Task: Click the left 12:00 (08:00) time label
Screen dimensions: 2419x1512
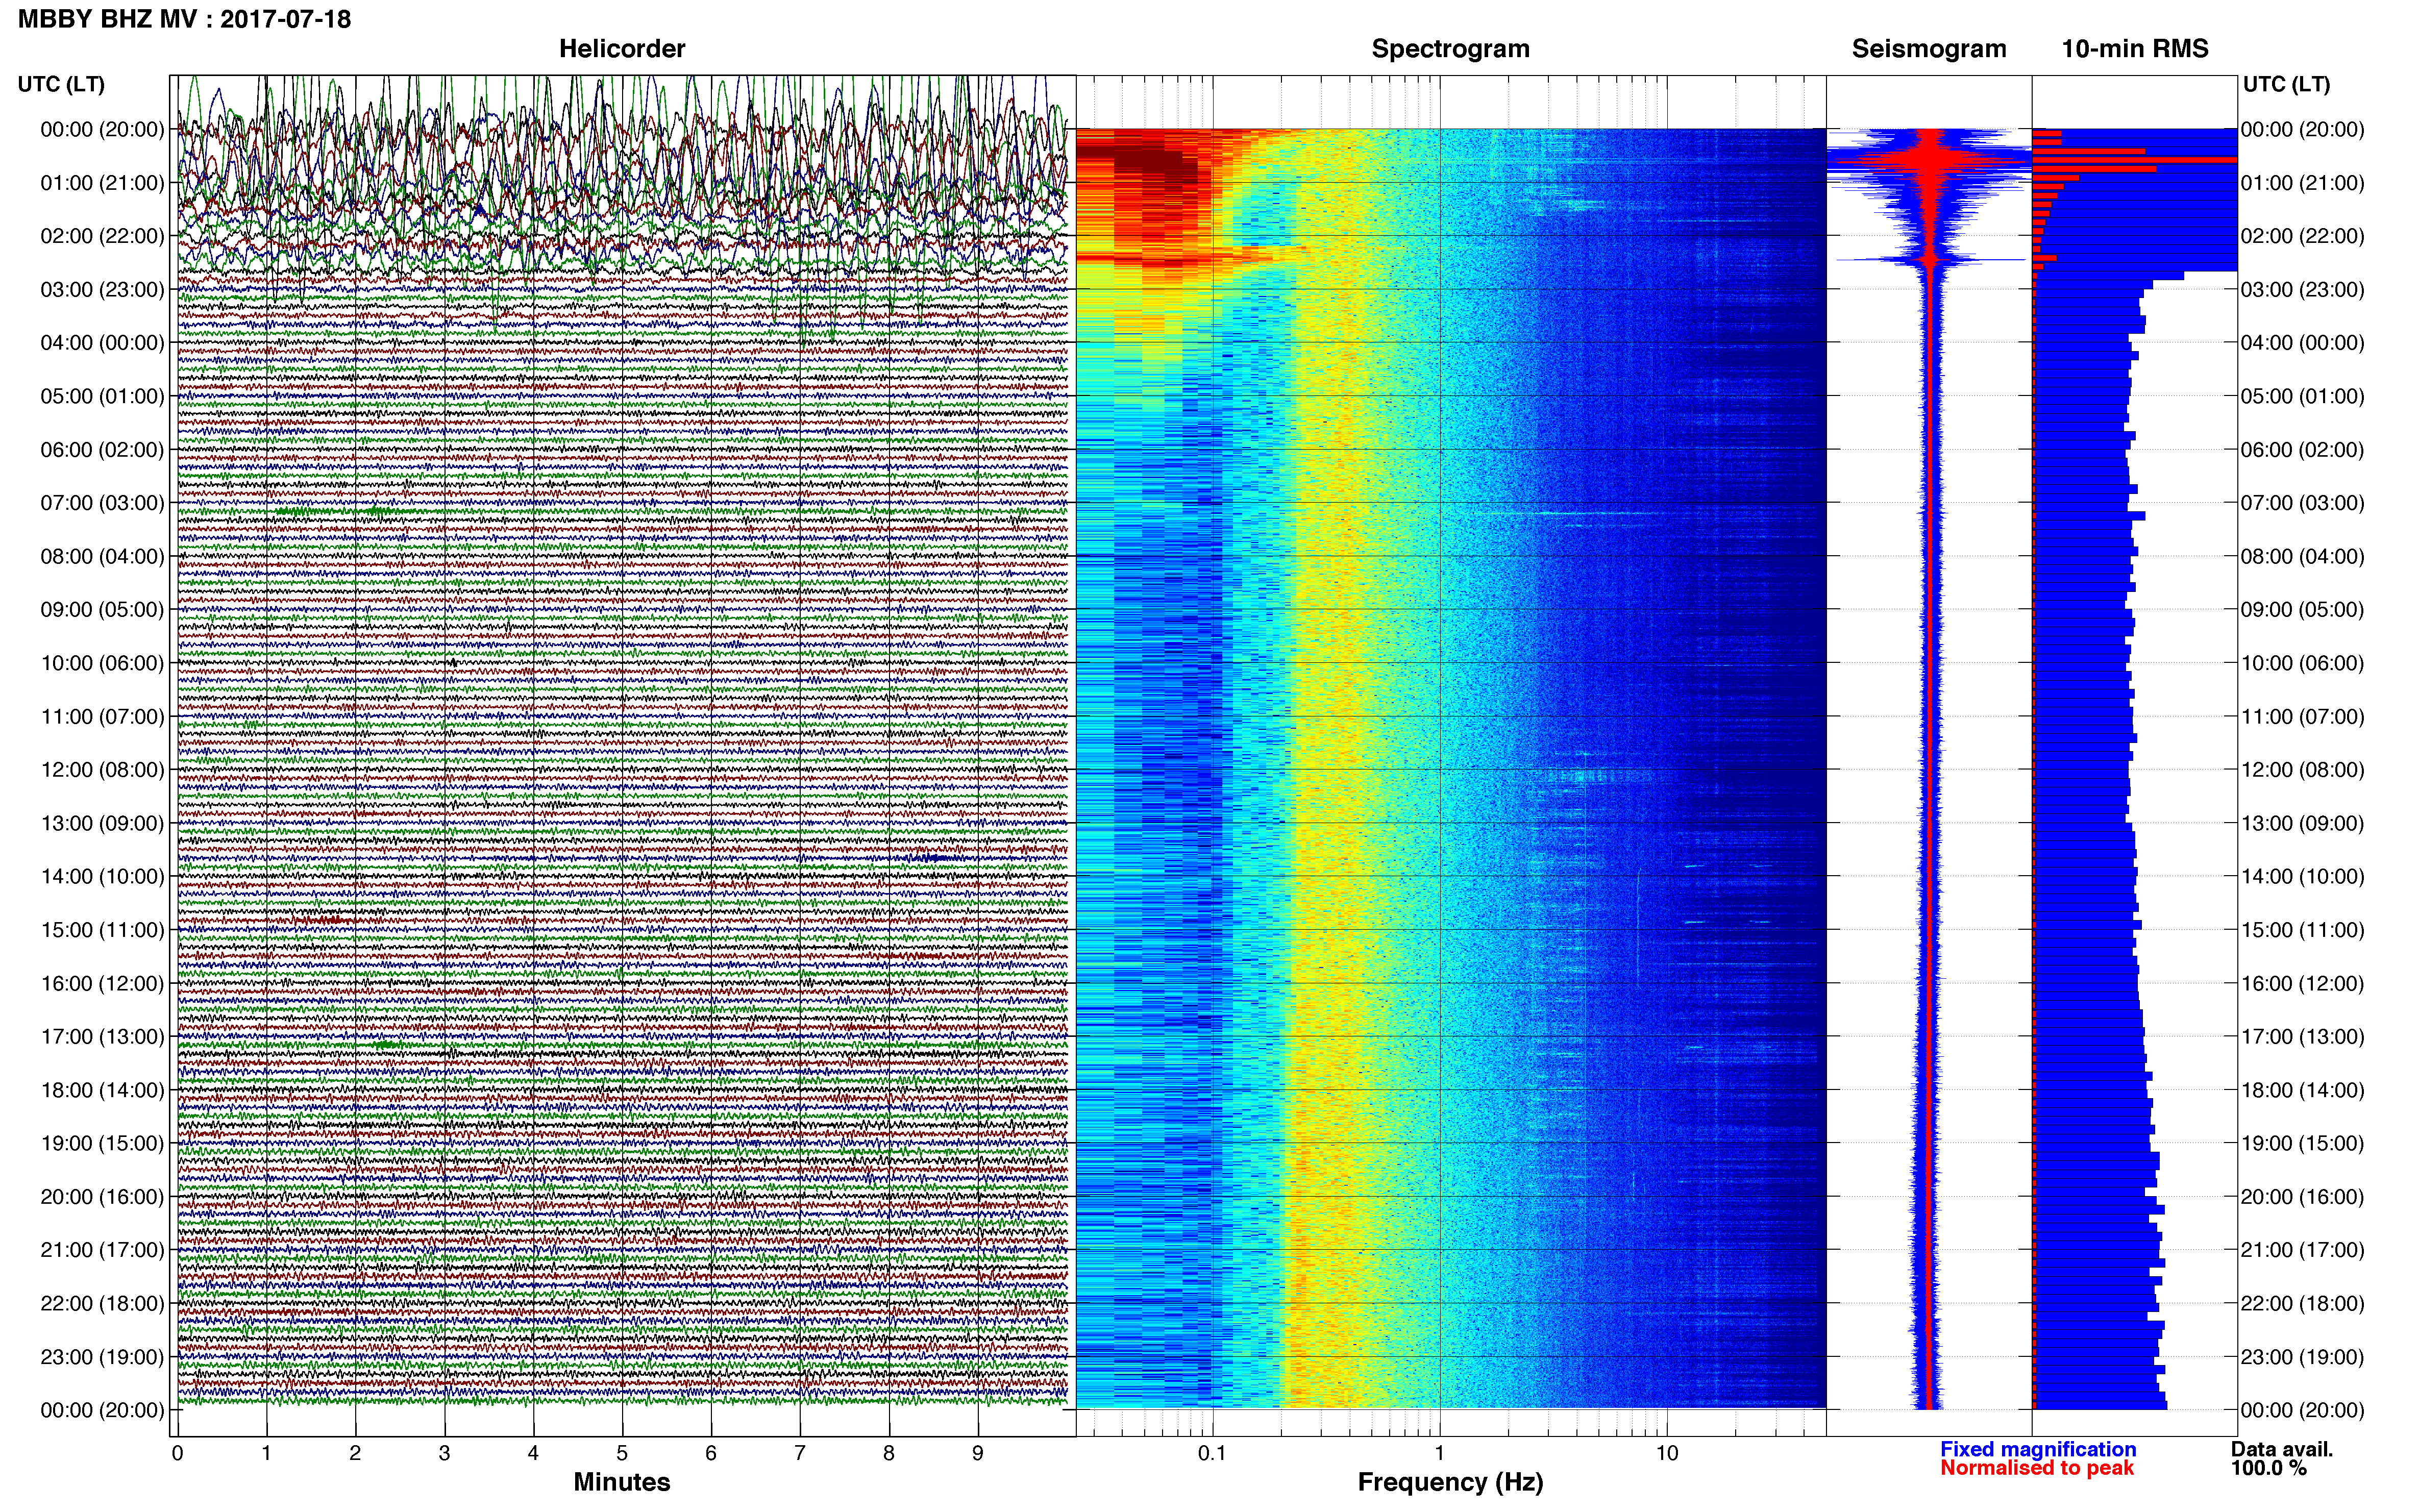Action: pyautogui.click(x=102, y=769)
